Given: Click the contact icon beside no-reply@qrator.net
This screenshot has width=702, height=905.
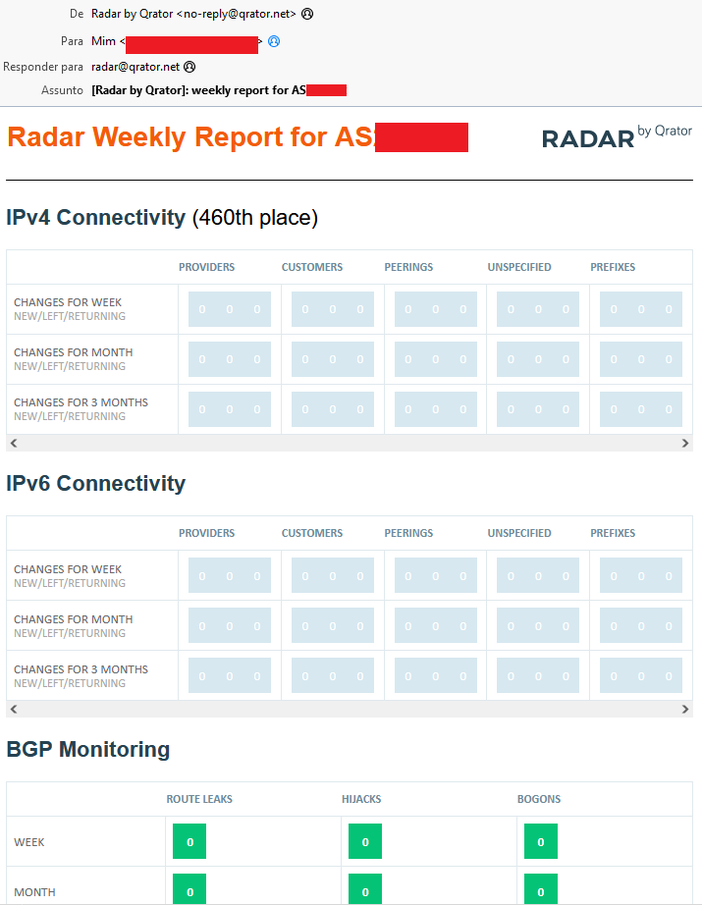Looking at the screenshot, I should click(308, 14).
